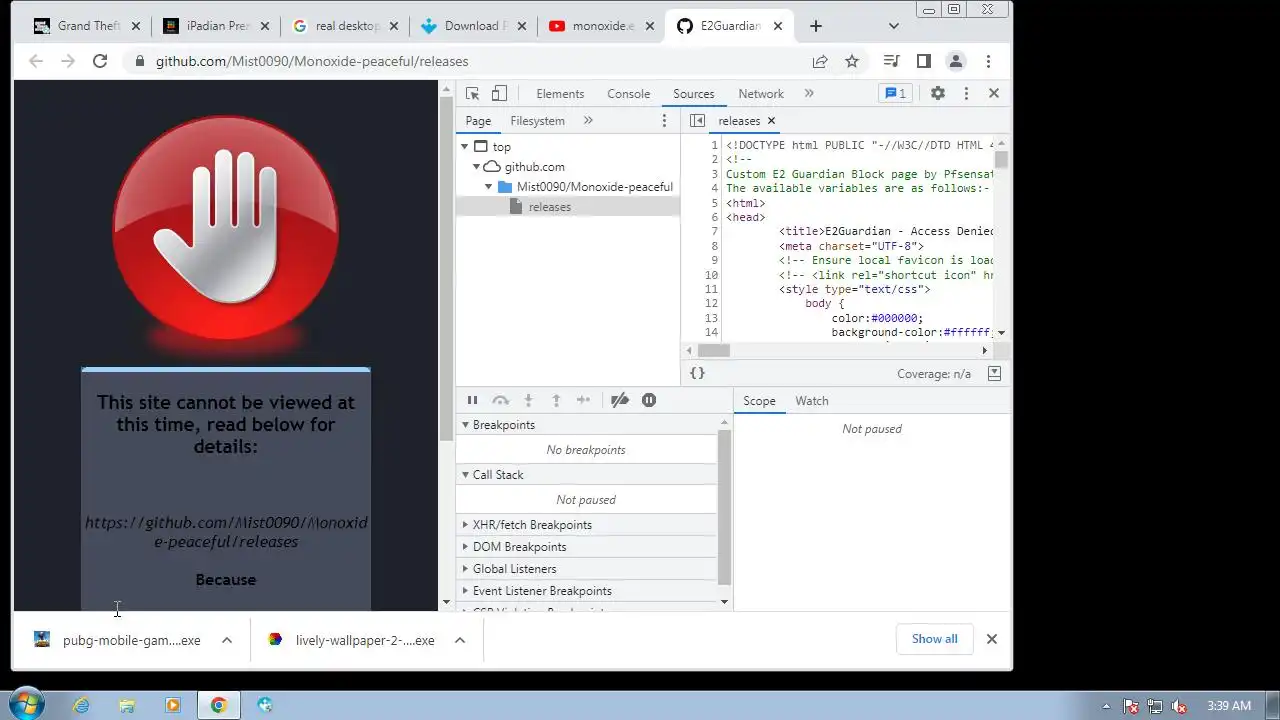Click the share page icon

pos(820,61)
